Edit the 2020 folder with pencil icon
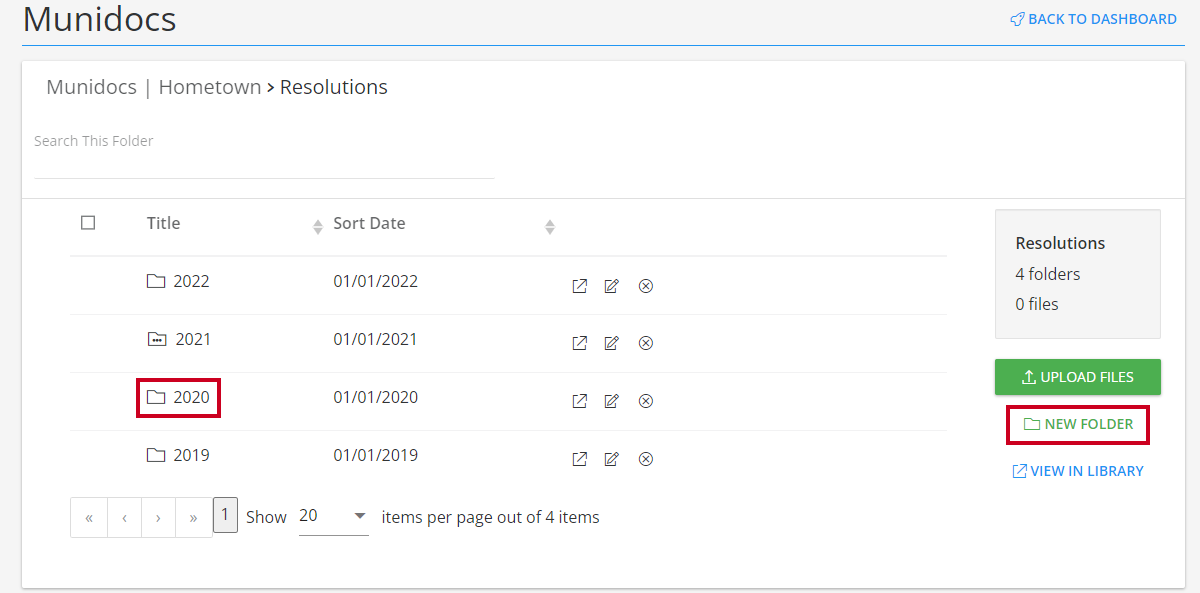1200x593 pixels. coord(612,401)
